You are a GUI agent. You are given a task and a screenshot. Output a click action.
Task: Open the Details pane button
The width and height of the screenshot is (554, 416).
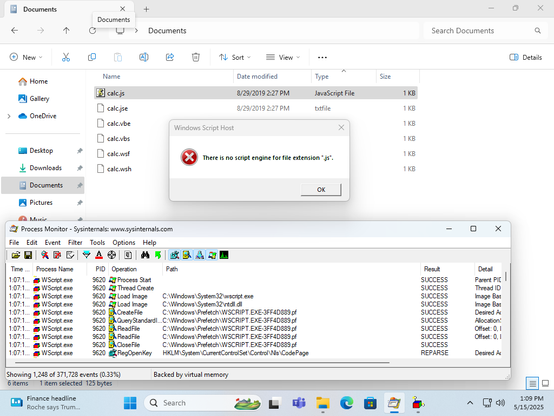coord(526,57)
